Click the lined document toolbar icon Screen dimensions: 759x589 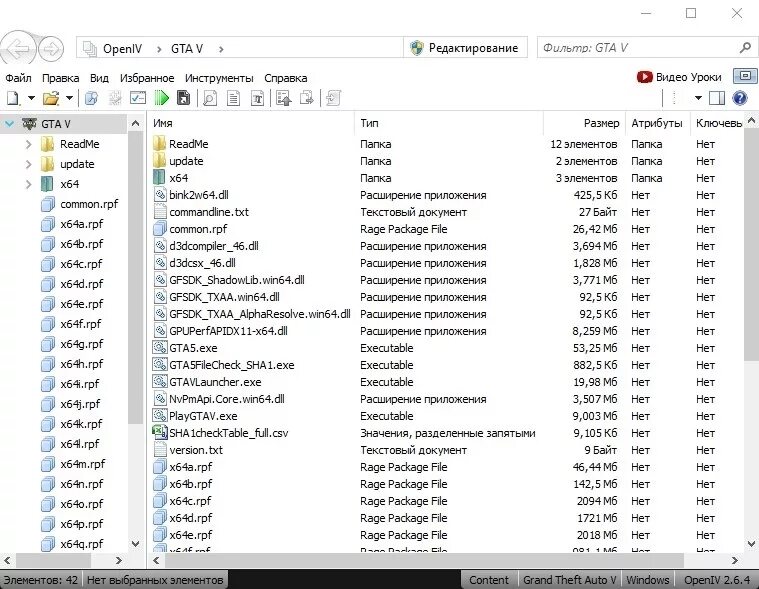click(233, 98)
